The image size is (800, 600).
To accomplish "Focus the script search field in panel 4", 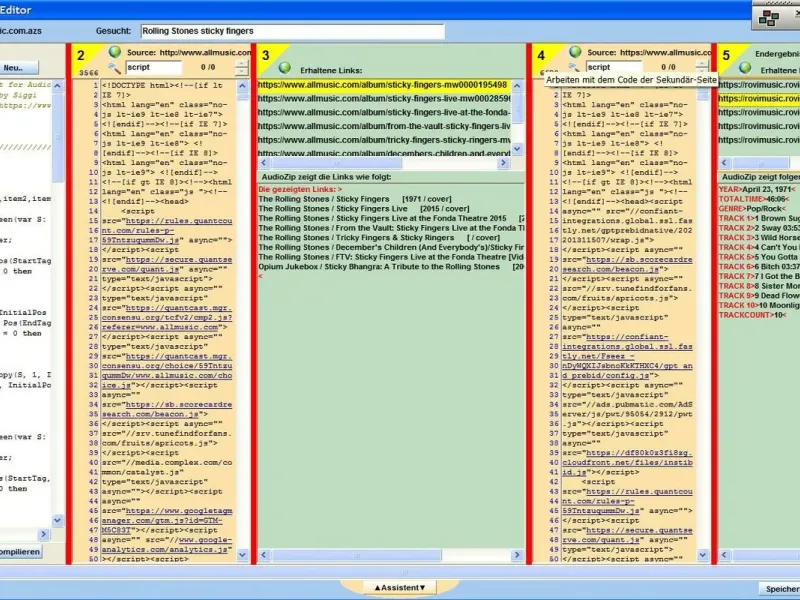I will point(614,67).
